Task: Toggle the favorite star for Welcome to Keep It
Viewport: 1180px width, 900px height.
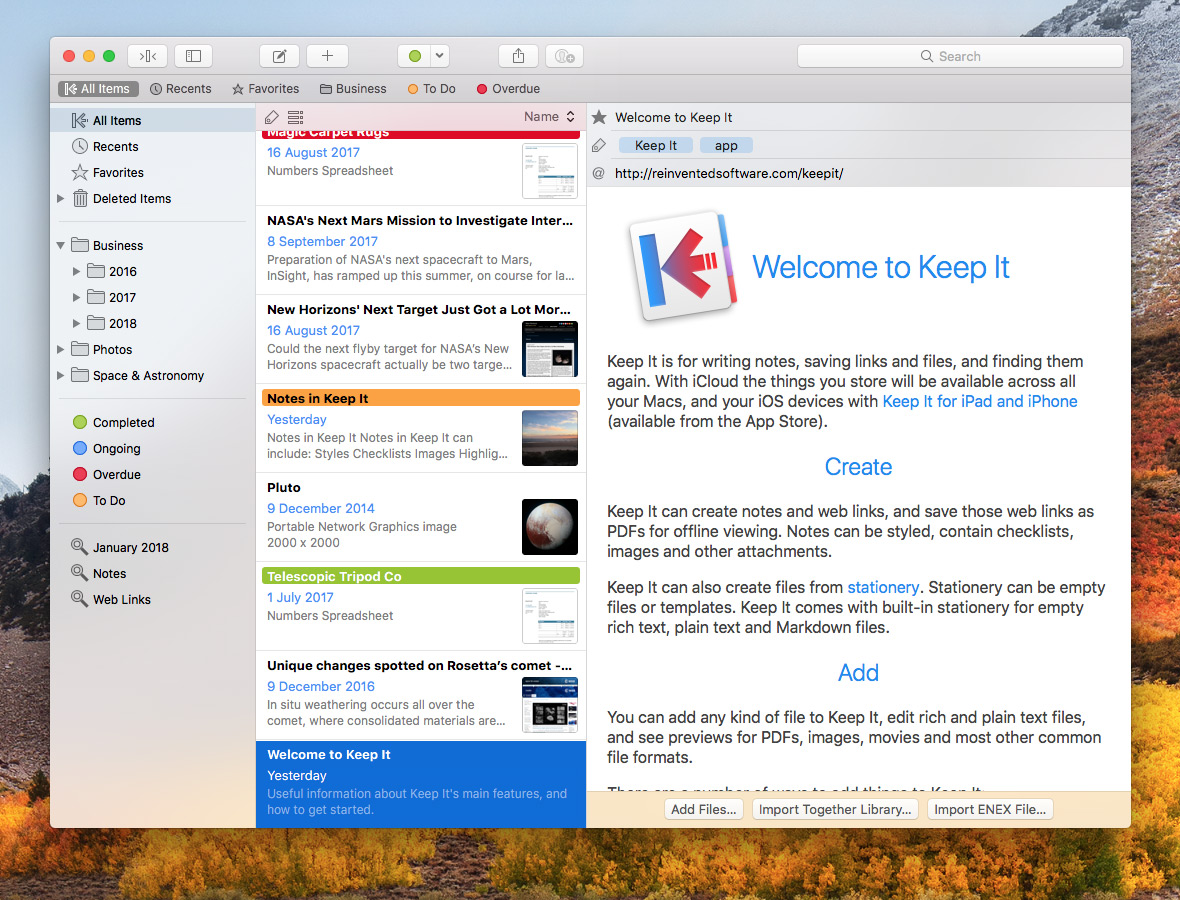Action: click(x=599, y=117)
